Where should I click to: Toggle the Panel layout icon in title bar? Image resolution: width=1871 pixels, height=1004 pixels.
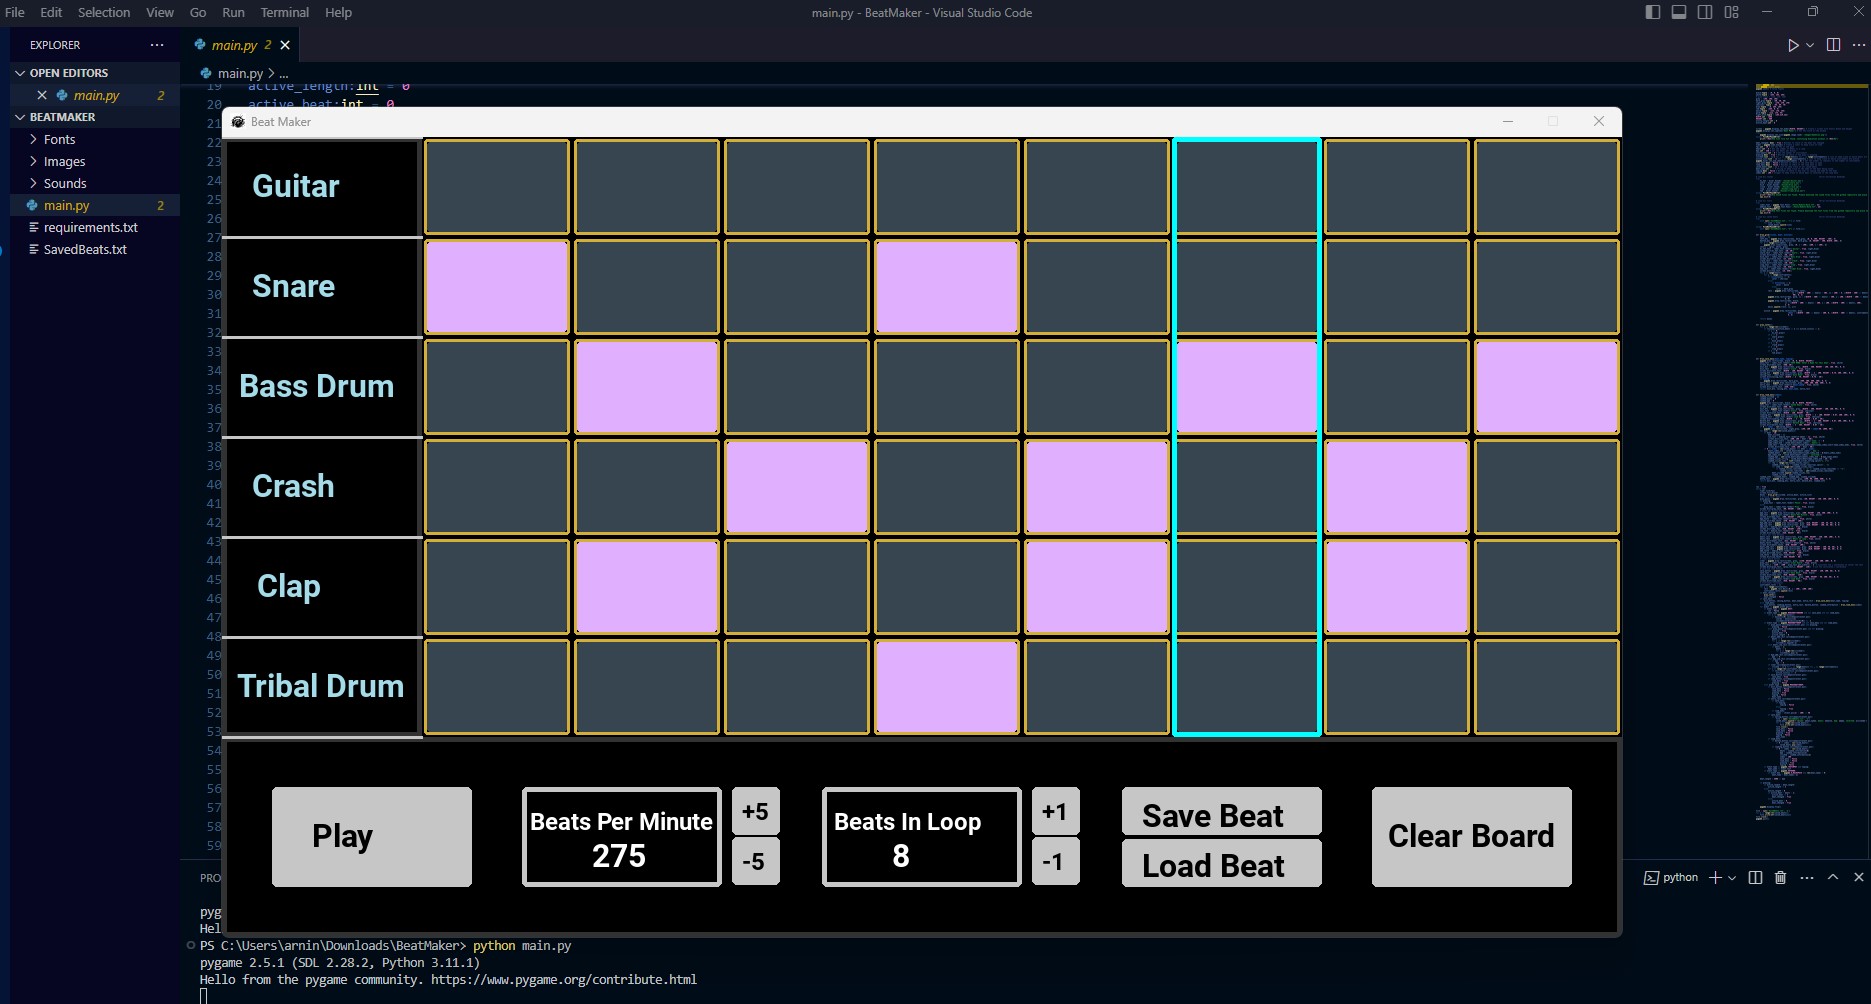point(1679,12)
